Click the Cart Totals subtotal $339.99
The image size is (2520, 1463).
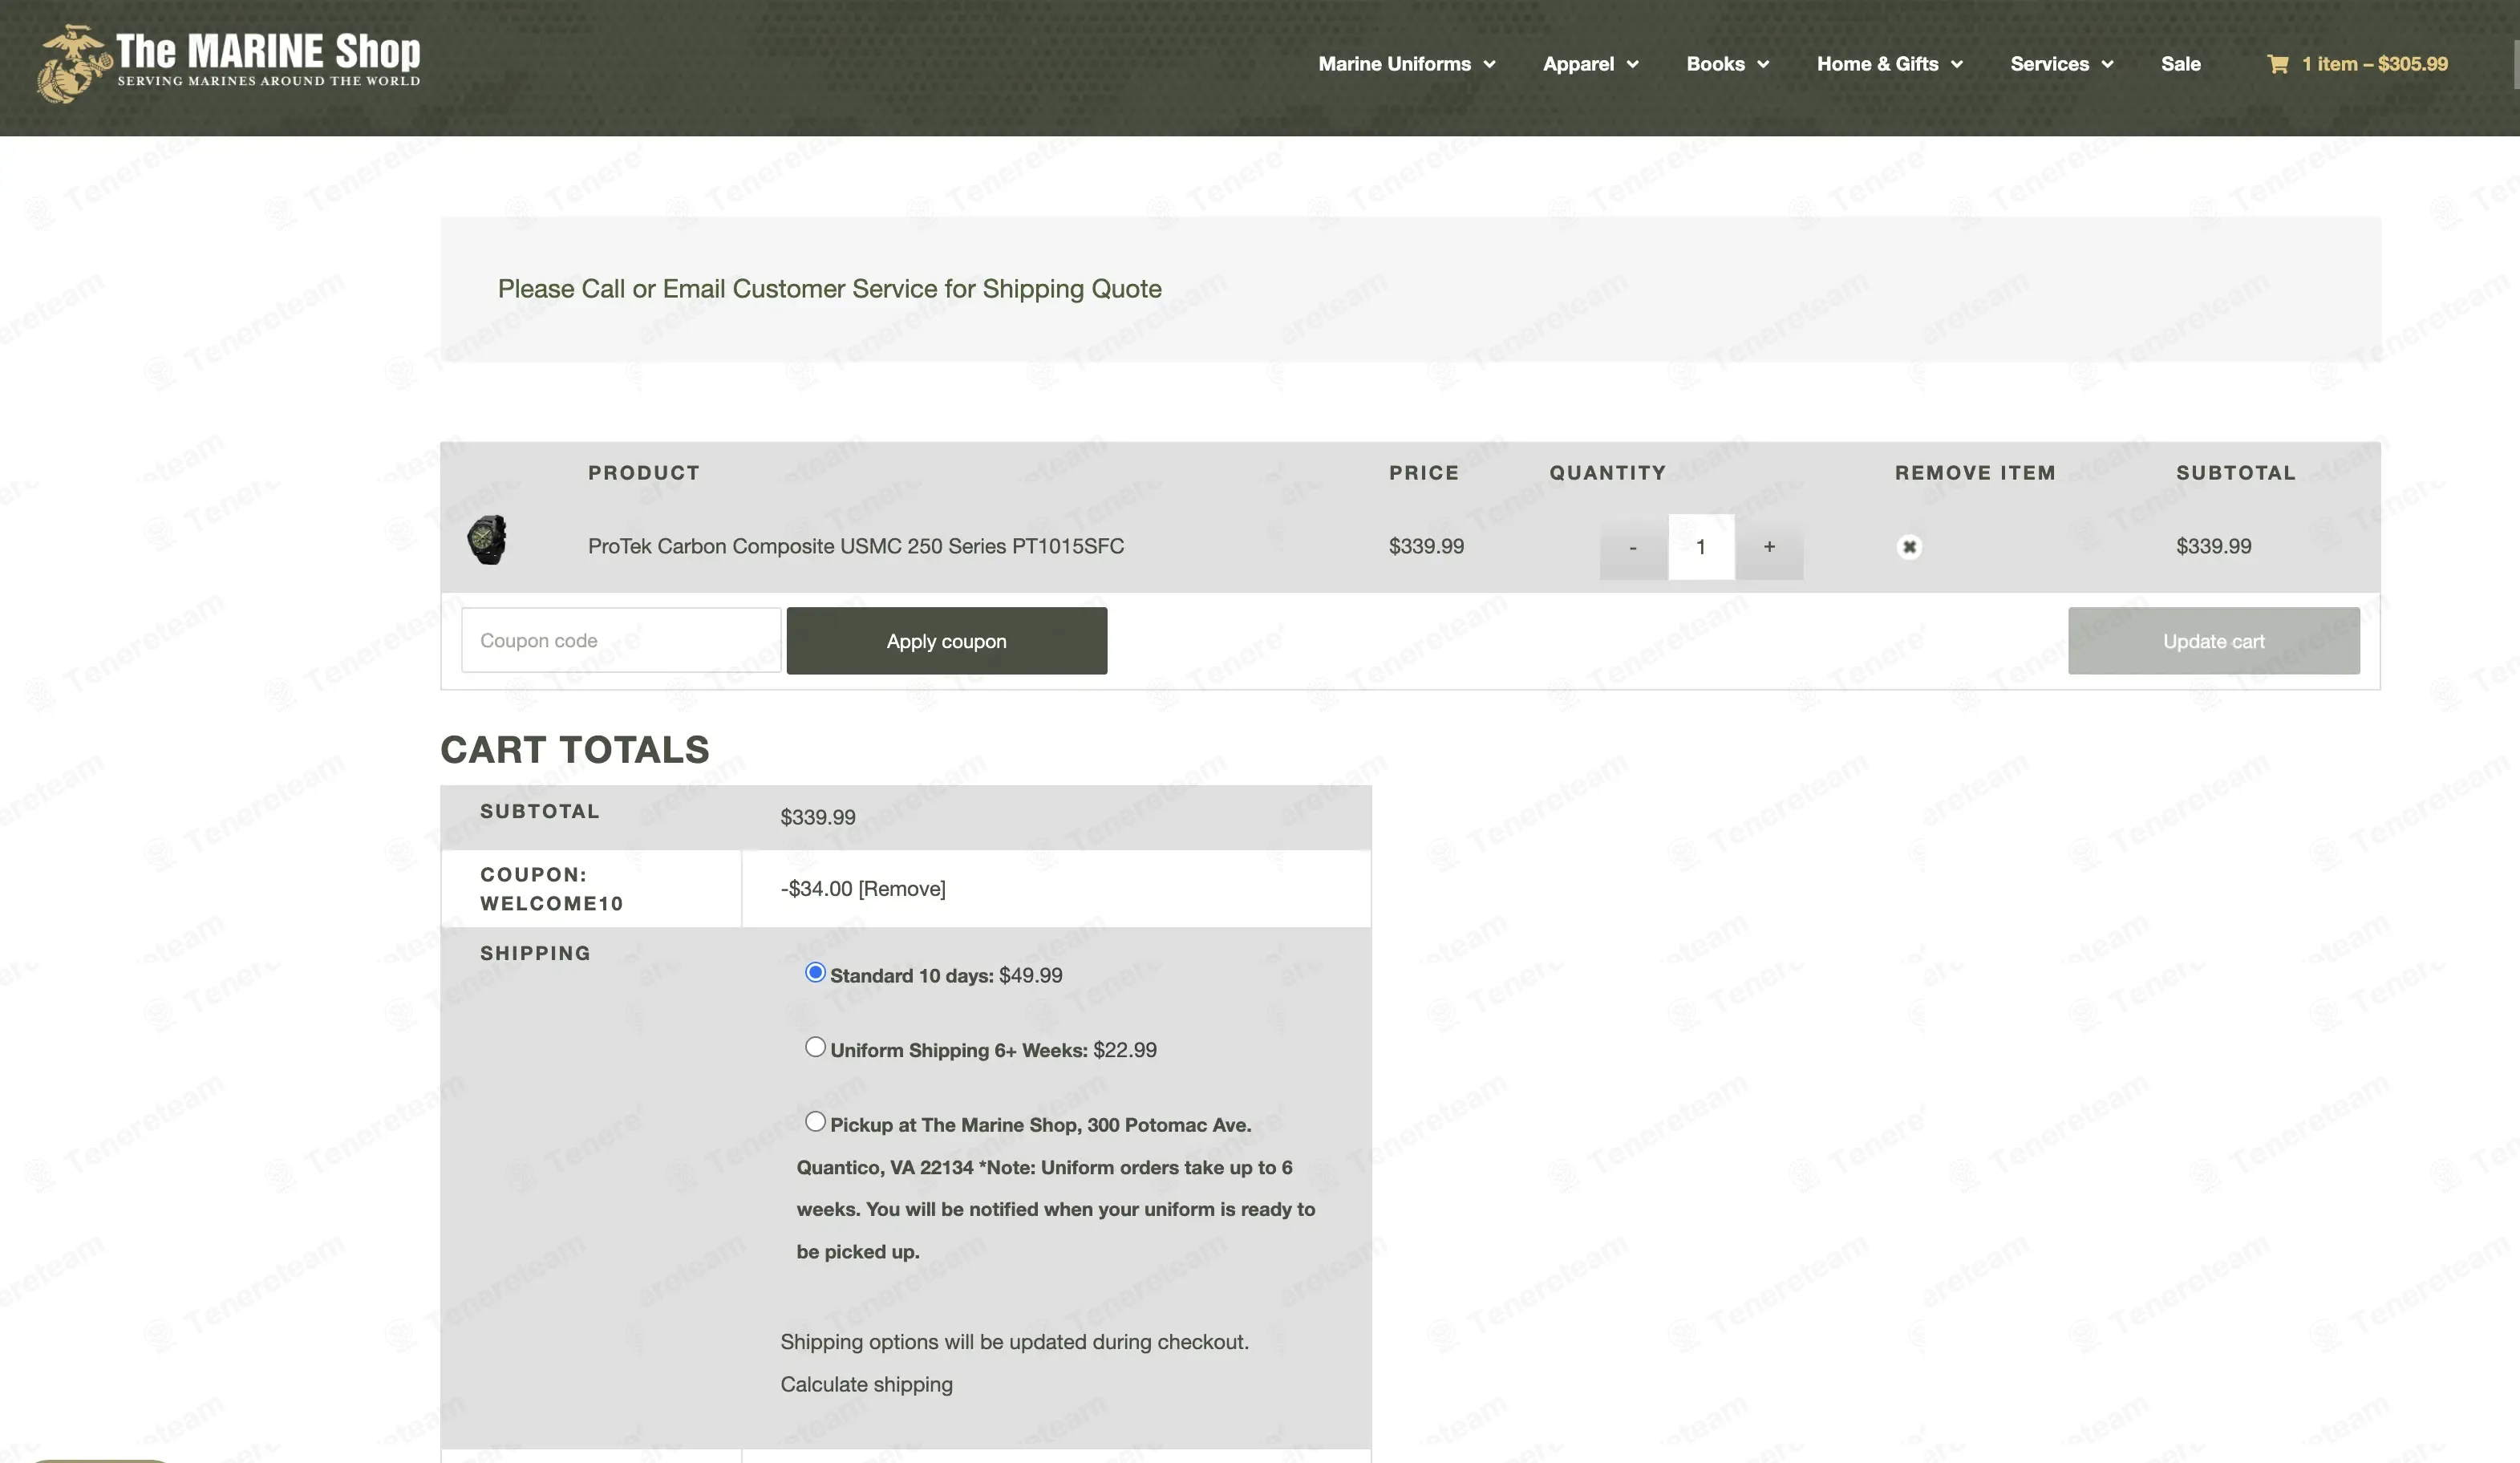[818, 817]
